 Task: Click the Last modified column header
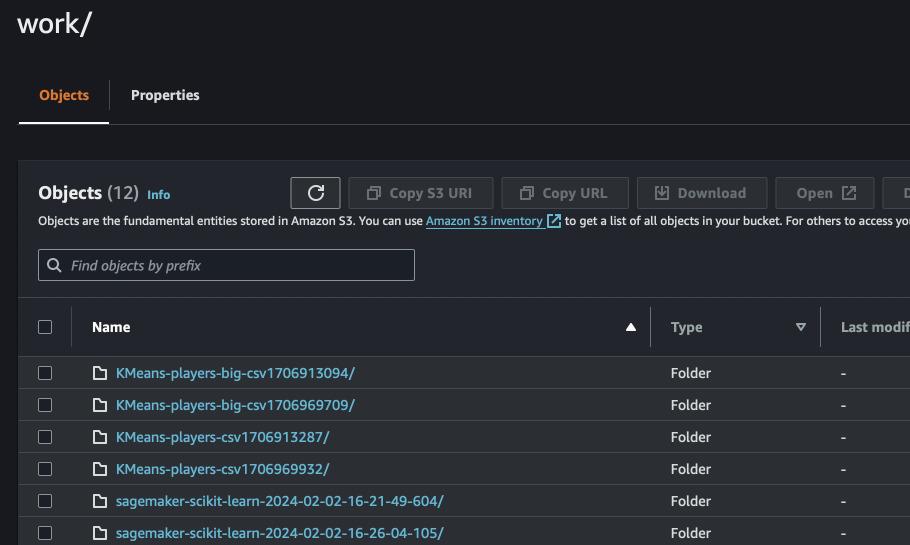pos(875,327)
